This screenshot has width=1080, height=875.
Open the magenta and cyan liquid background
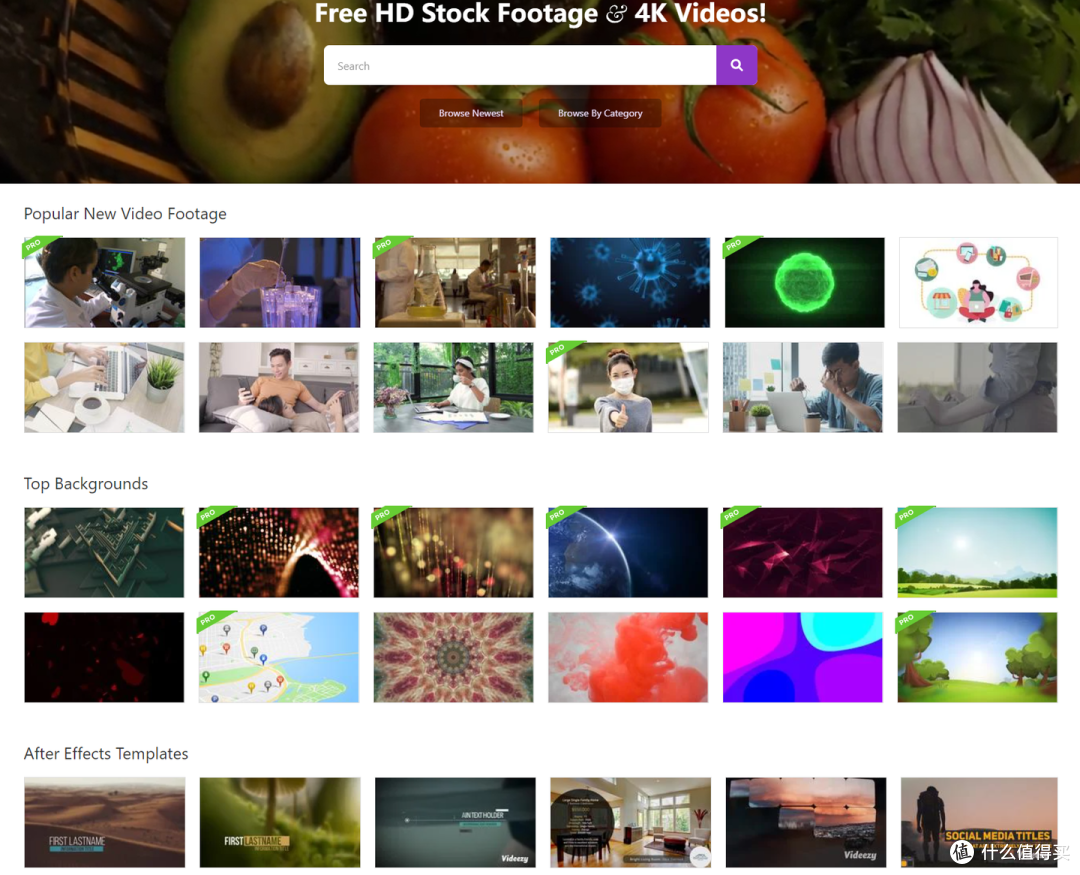tap(802, 657)
